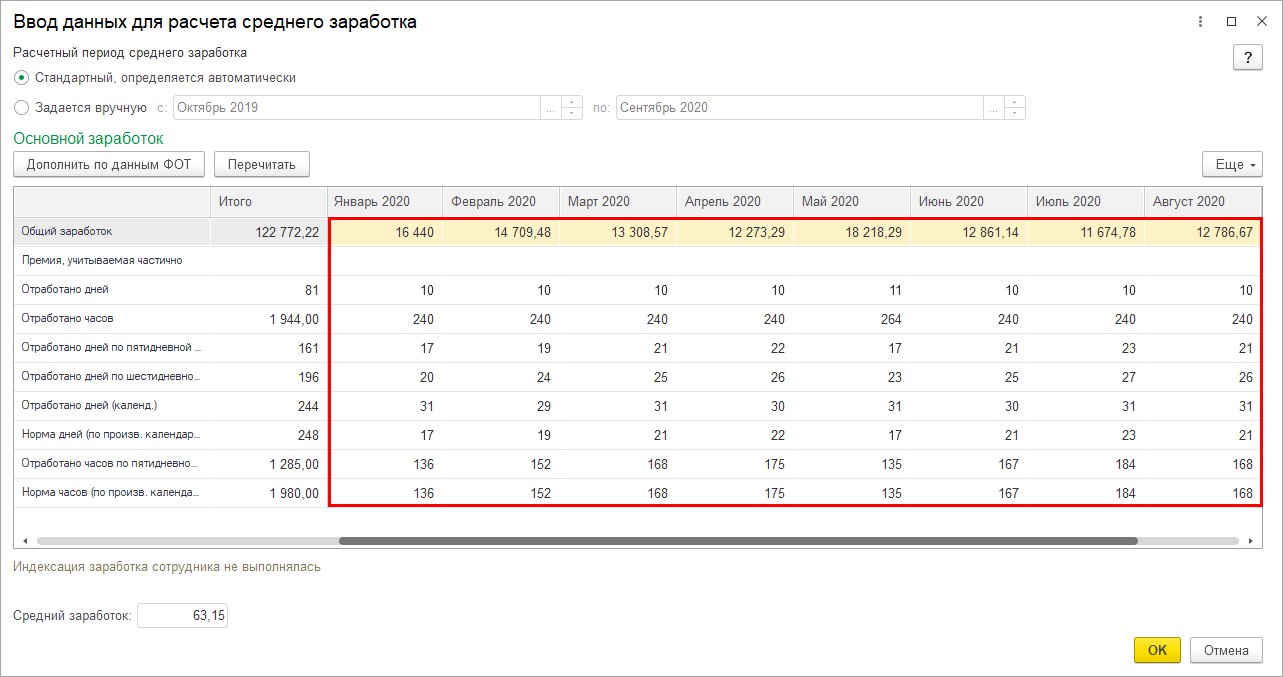This screenshot has width=1283, height=677.
Task: Click the 'Июль 2020' column header
Action: pos(1087,201)
